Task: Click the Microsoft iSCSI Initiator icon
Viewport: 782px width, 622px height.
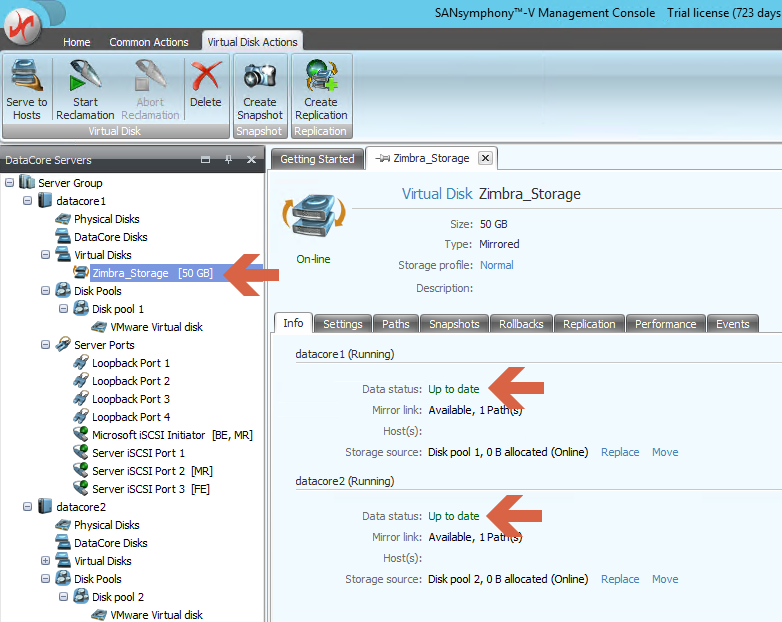Action: (x=81, y=434)
